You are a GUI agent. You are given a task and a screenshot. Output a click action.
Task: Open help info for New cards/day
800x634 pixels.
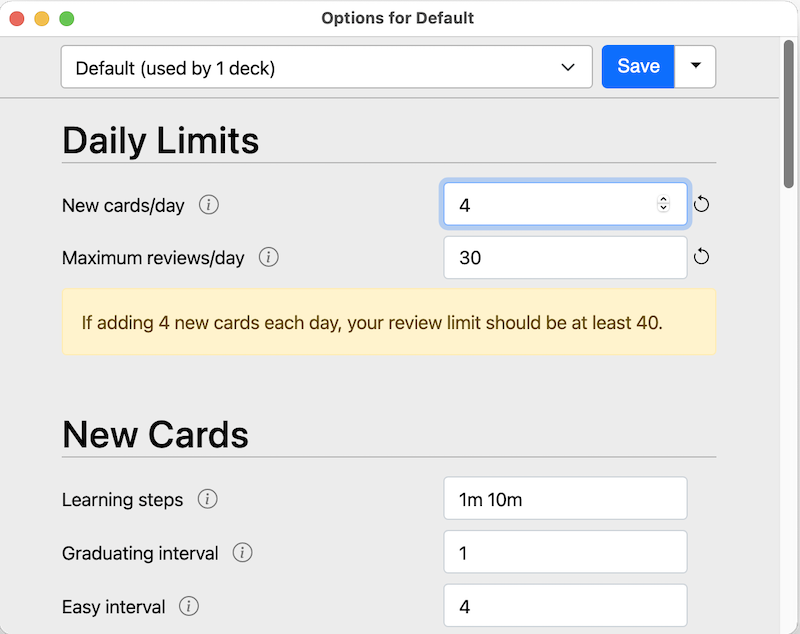point(208,205)
